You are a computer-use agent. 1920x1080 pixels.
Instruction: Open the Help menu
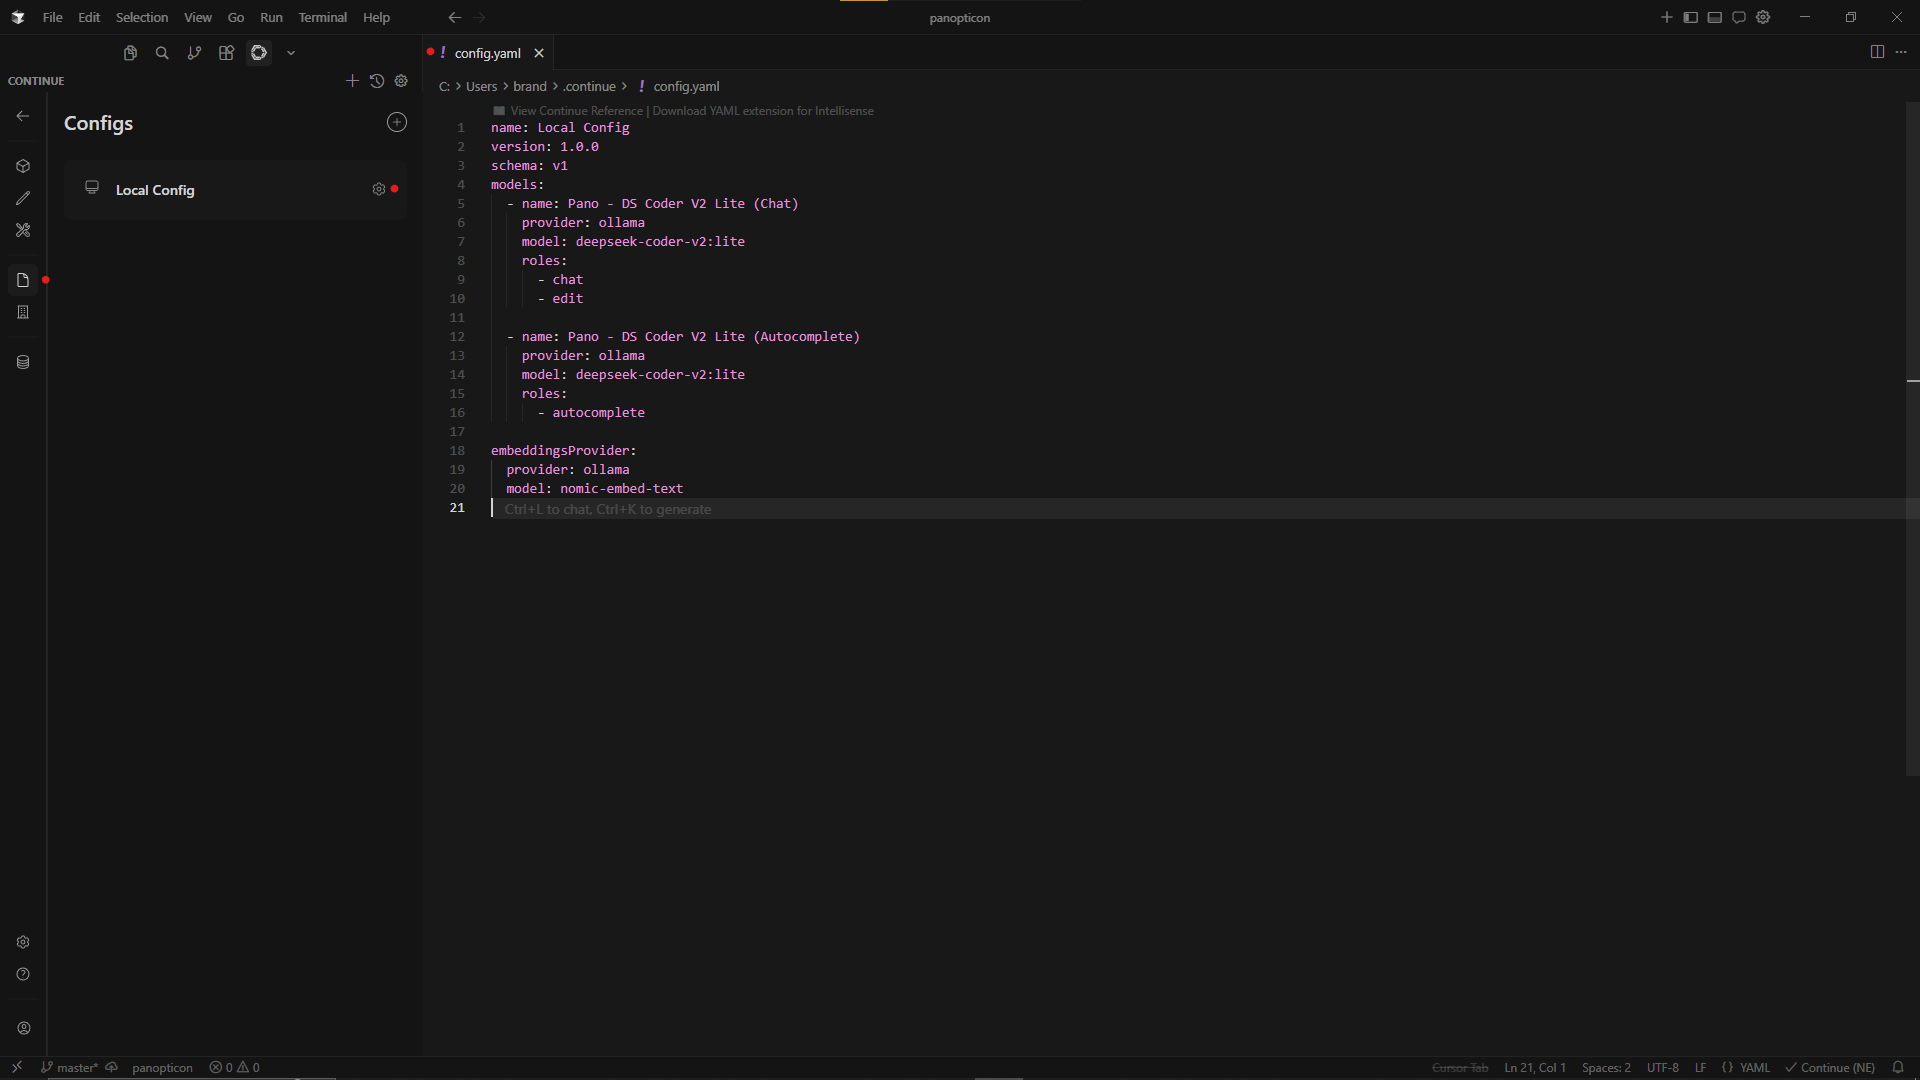pyautogui.click(x=376, y=17)
